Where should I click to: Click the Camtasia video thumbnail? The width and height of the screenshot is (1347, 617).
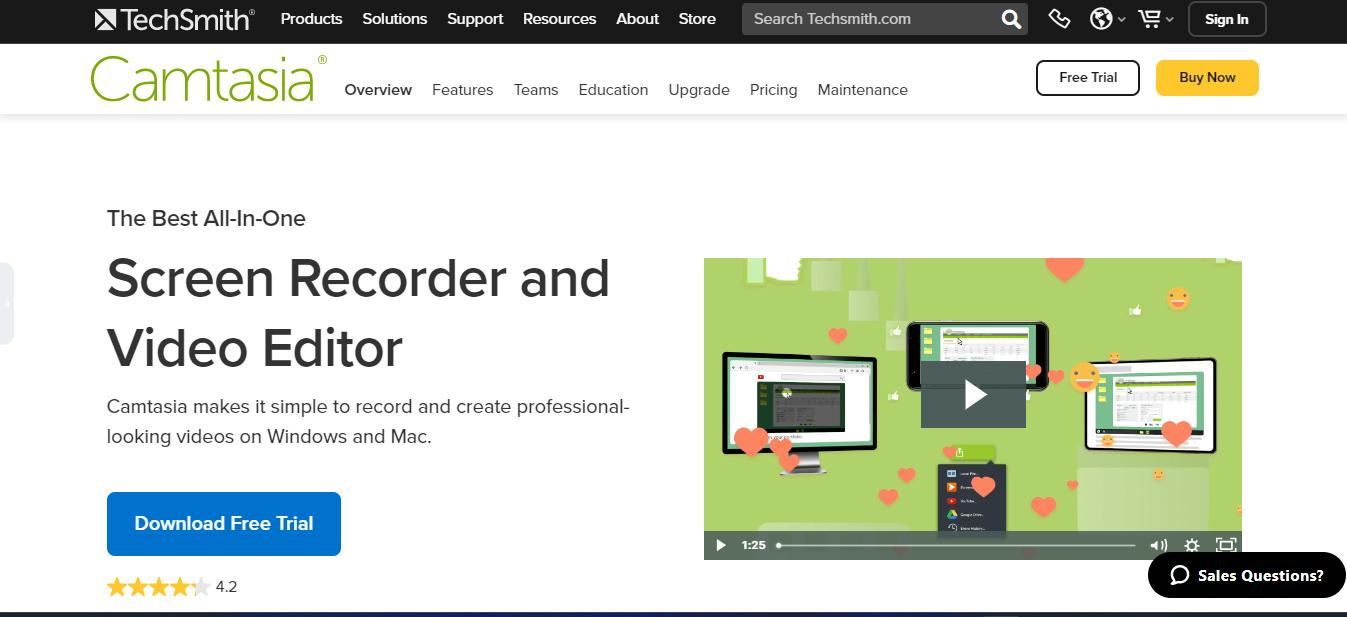pos(973,409)
